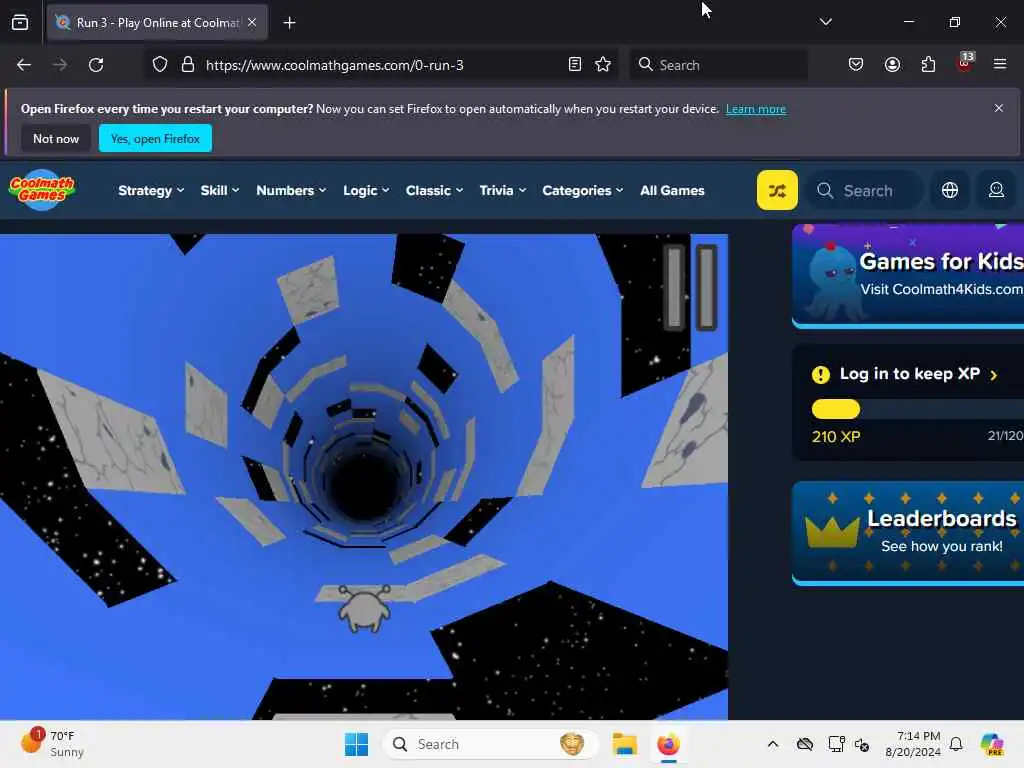Toggle reader view in the address bar
This screenshot has height=768, width=1024.
coord(575,65)
